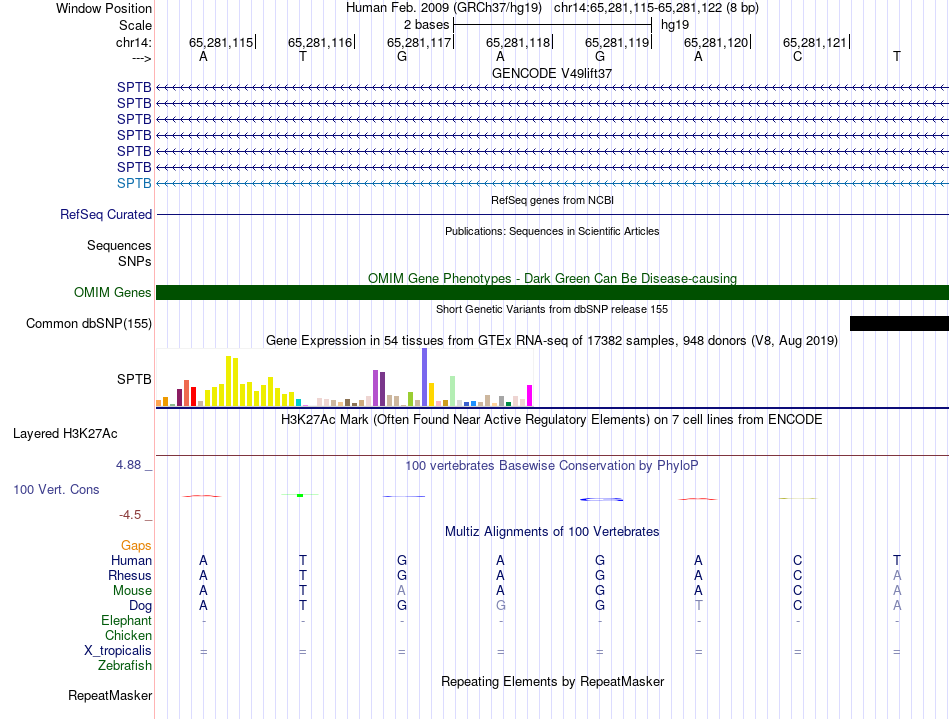950x719 pixels.
Task: Click the light green GTEx expression bar
Action: click(x=453, y=391)
